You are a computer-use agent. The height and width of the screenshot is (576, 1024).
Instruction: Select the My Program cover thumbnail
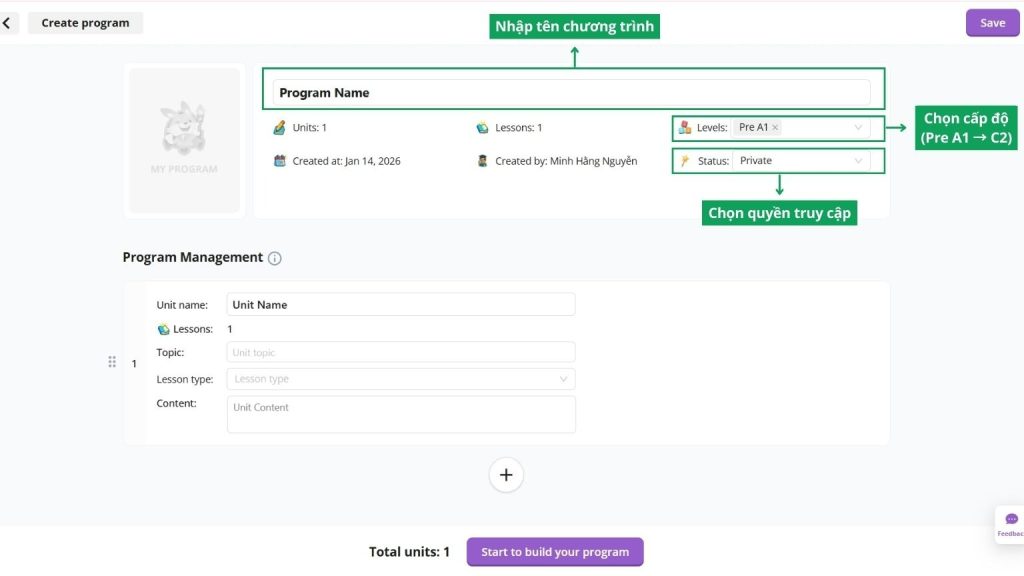(184, 141)
